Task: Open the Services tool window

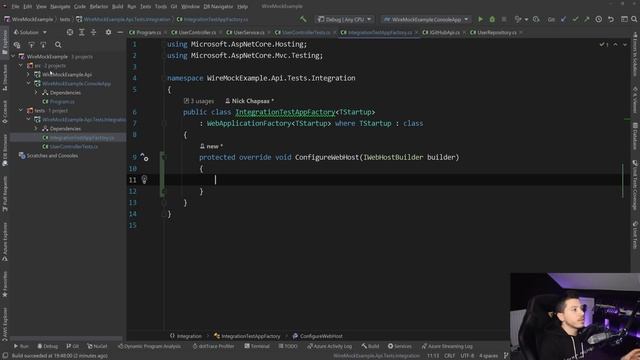Action: coord(400,346)
